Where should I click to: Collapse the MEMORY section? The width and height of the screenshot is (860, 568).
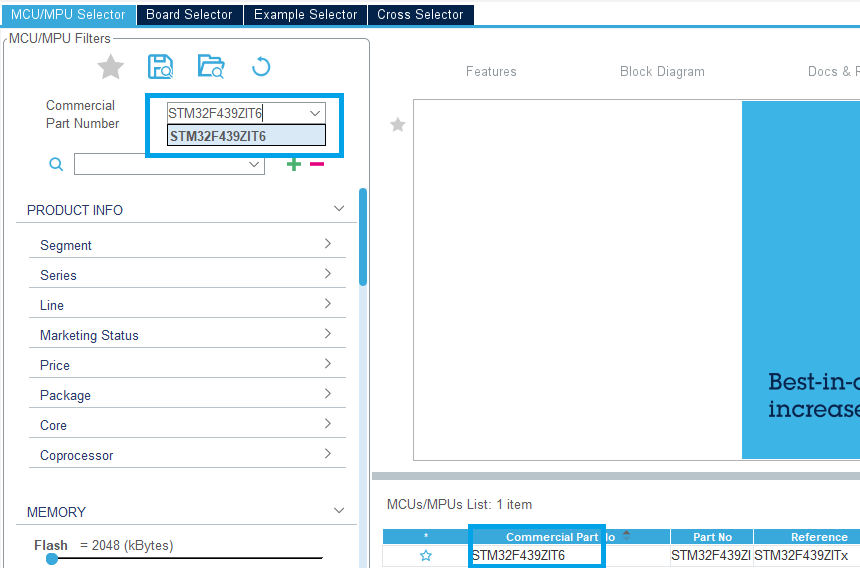point(339,510)
